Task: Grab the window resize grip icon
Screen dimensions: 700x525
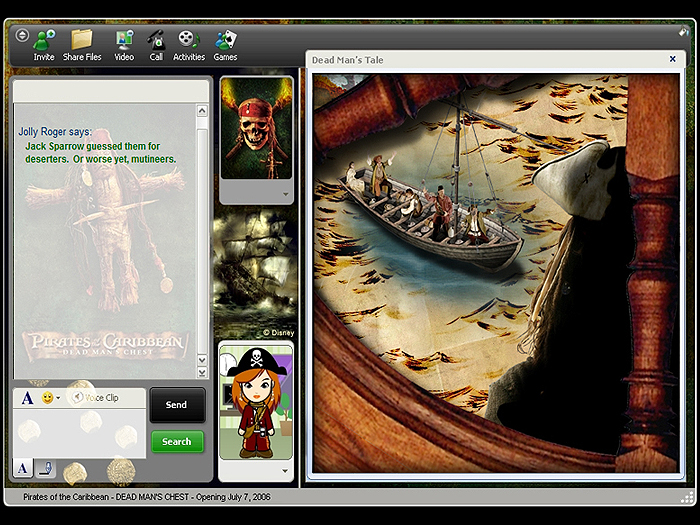Action: click(687, 497)
